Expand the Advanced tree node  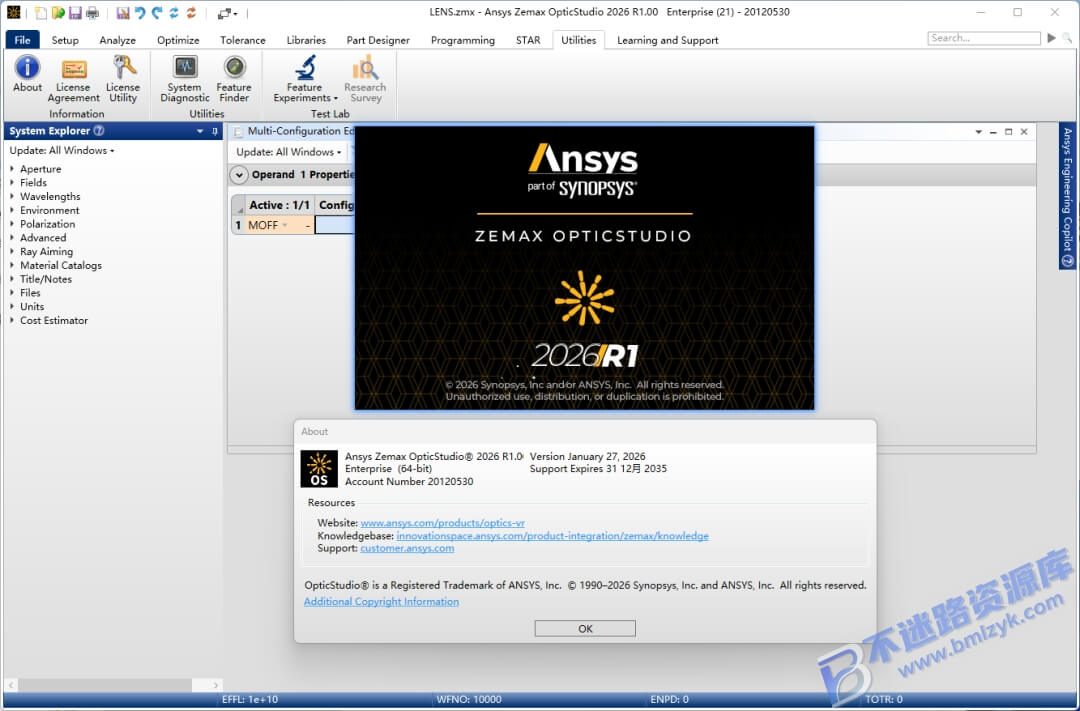[12, 238]
